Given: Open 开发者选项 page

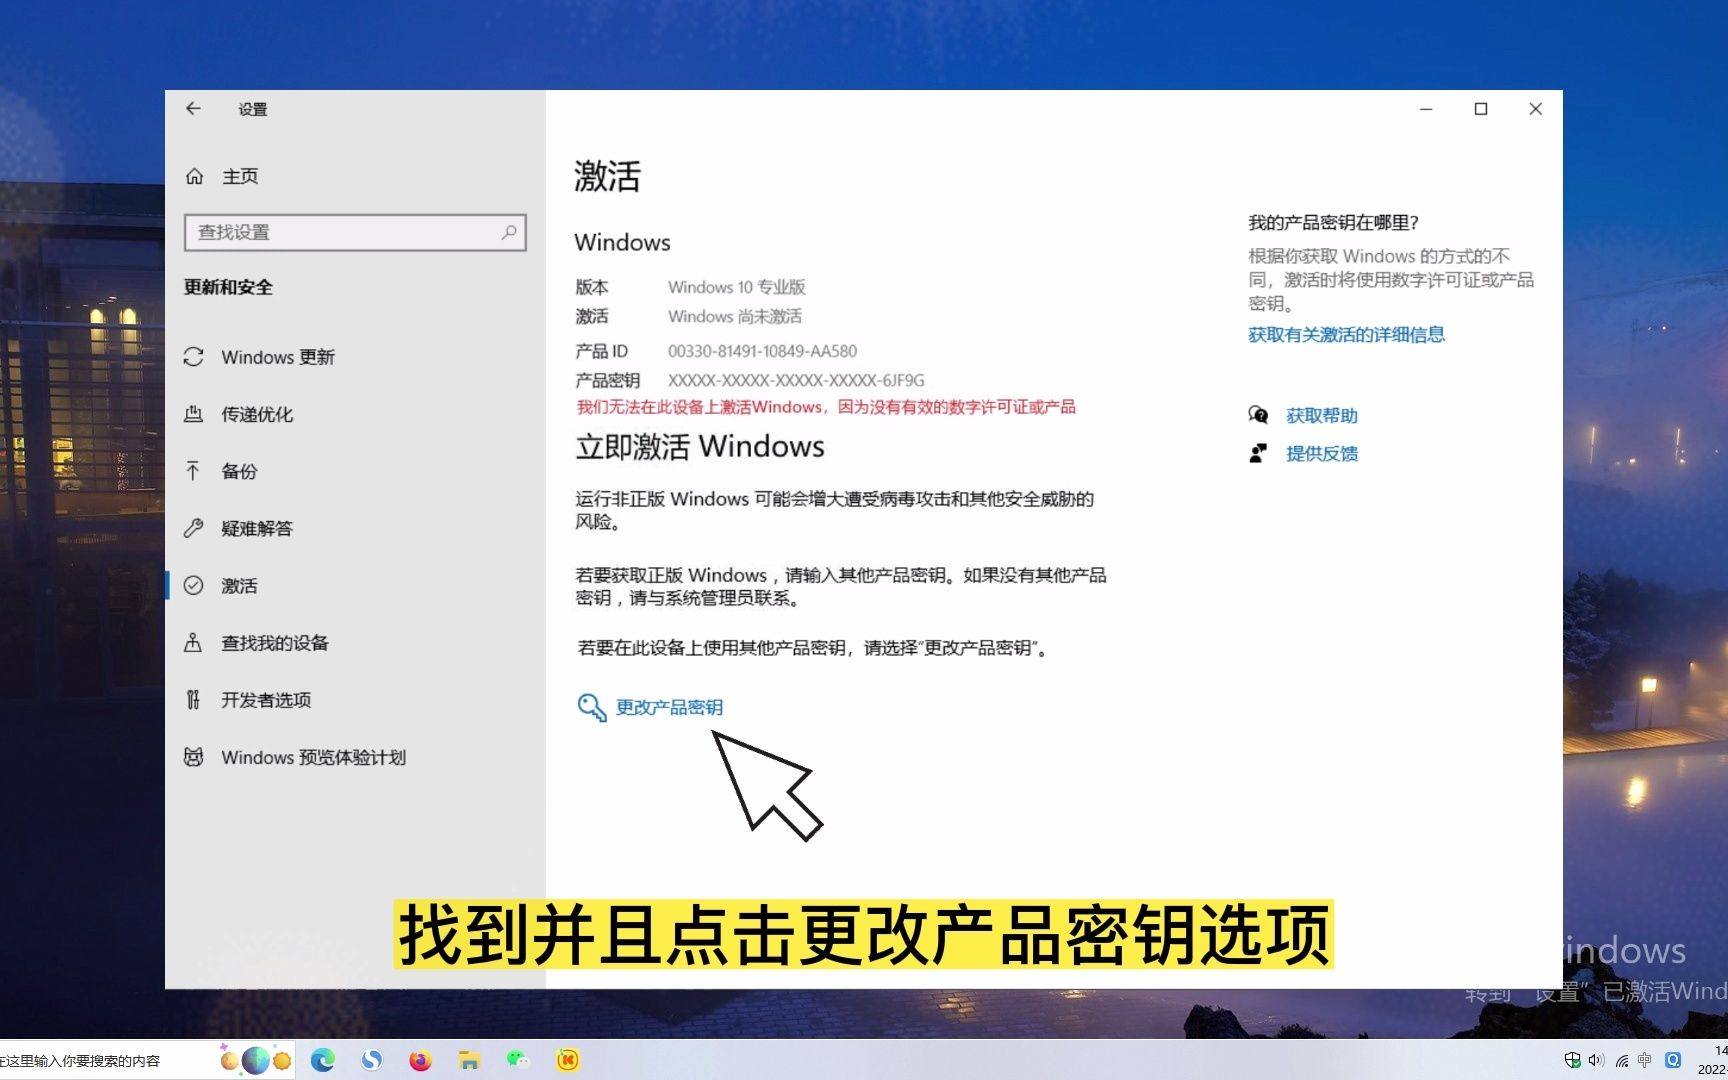Looking at the screenshot, I should 266,699.
